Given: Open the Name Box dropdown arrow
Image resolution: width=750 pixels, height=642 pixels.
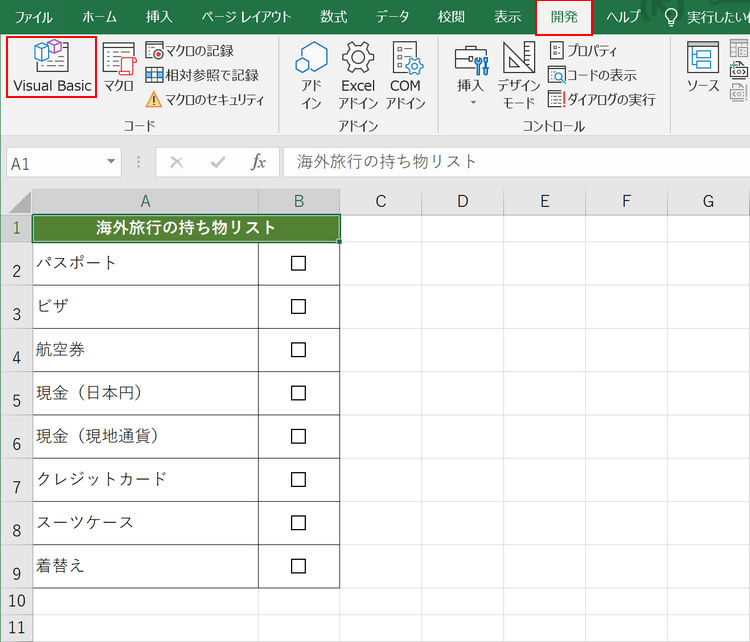Looking at the screenshot, I should (111, 162).
